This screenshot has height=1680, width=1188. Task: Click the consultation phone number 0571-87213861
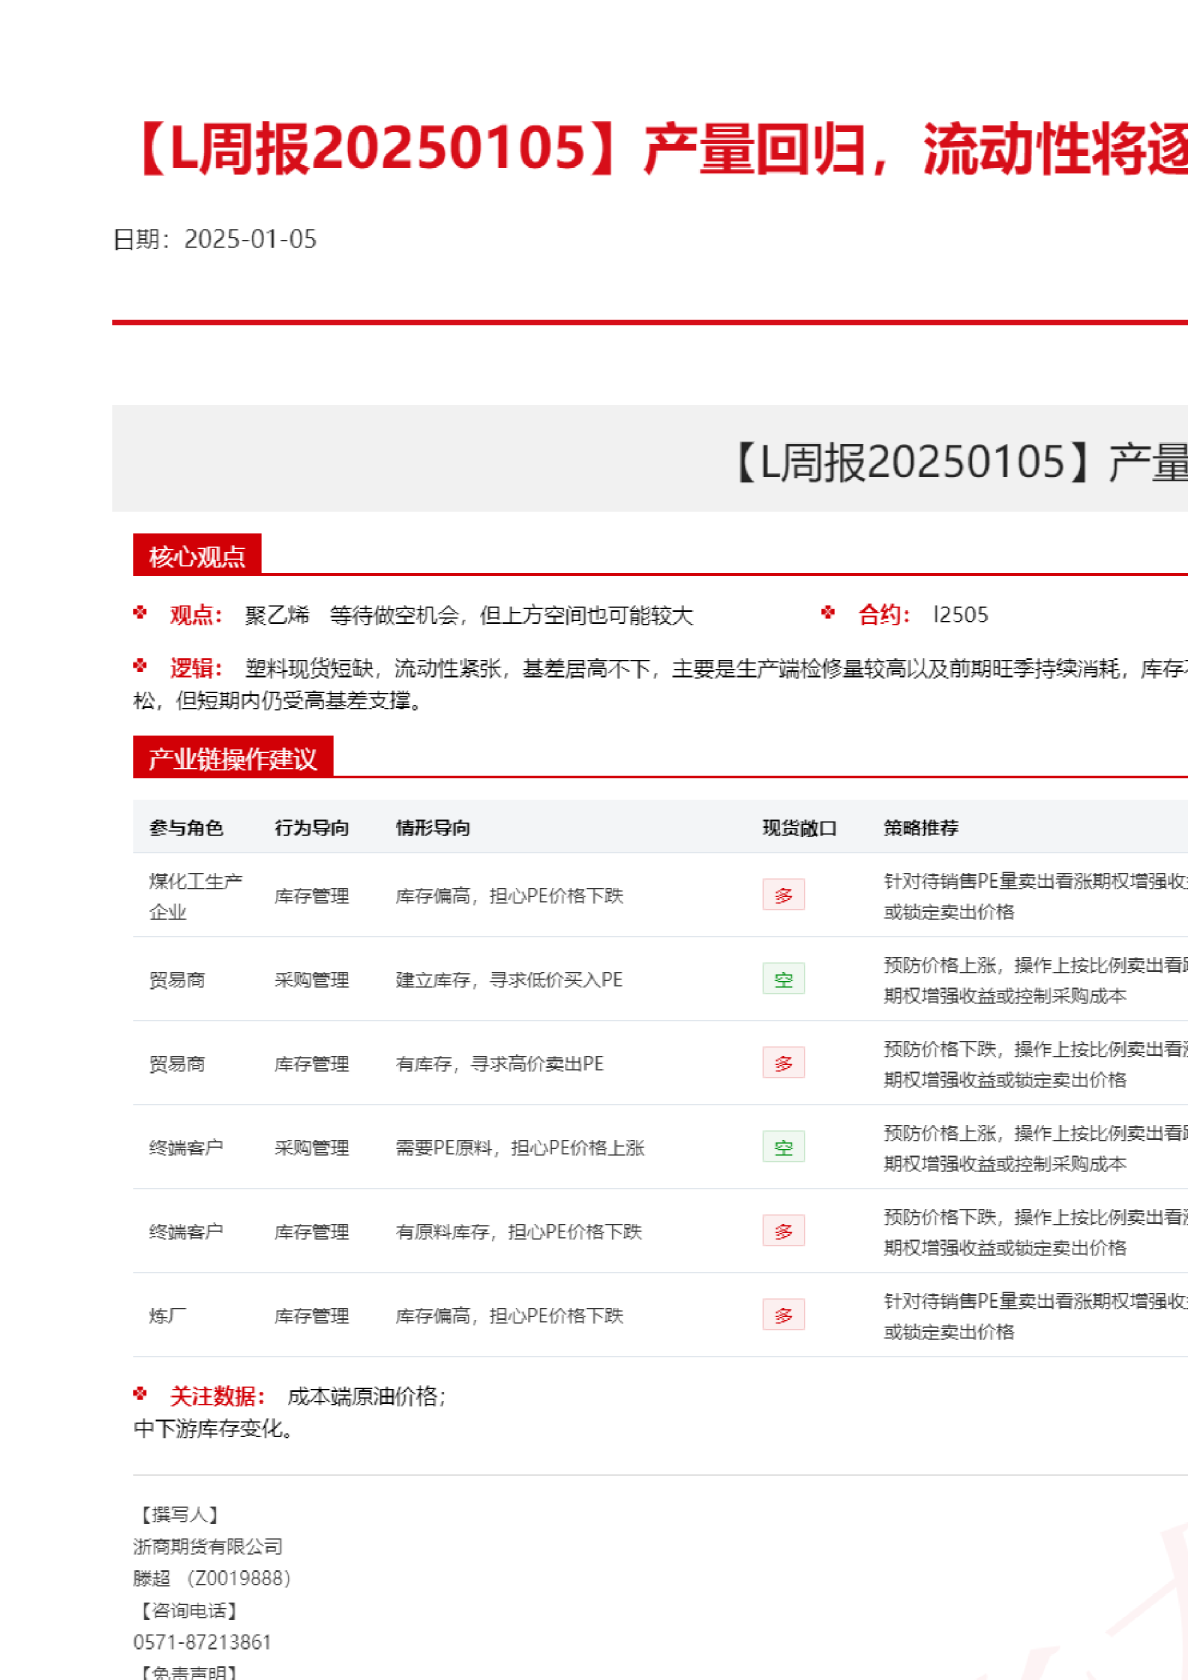point(202,1642)
